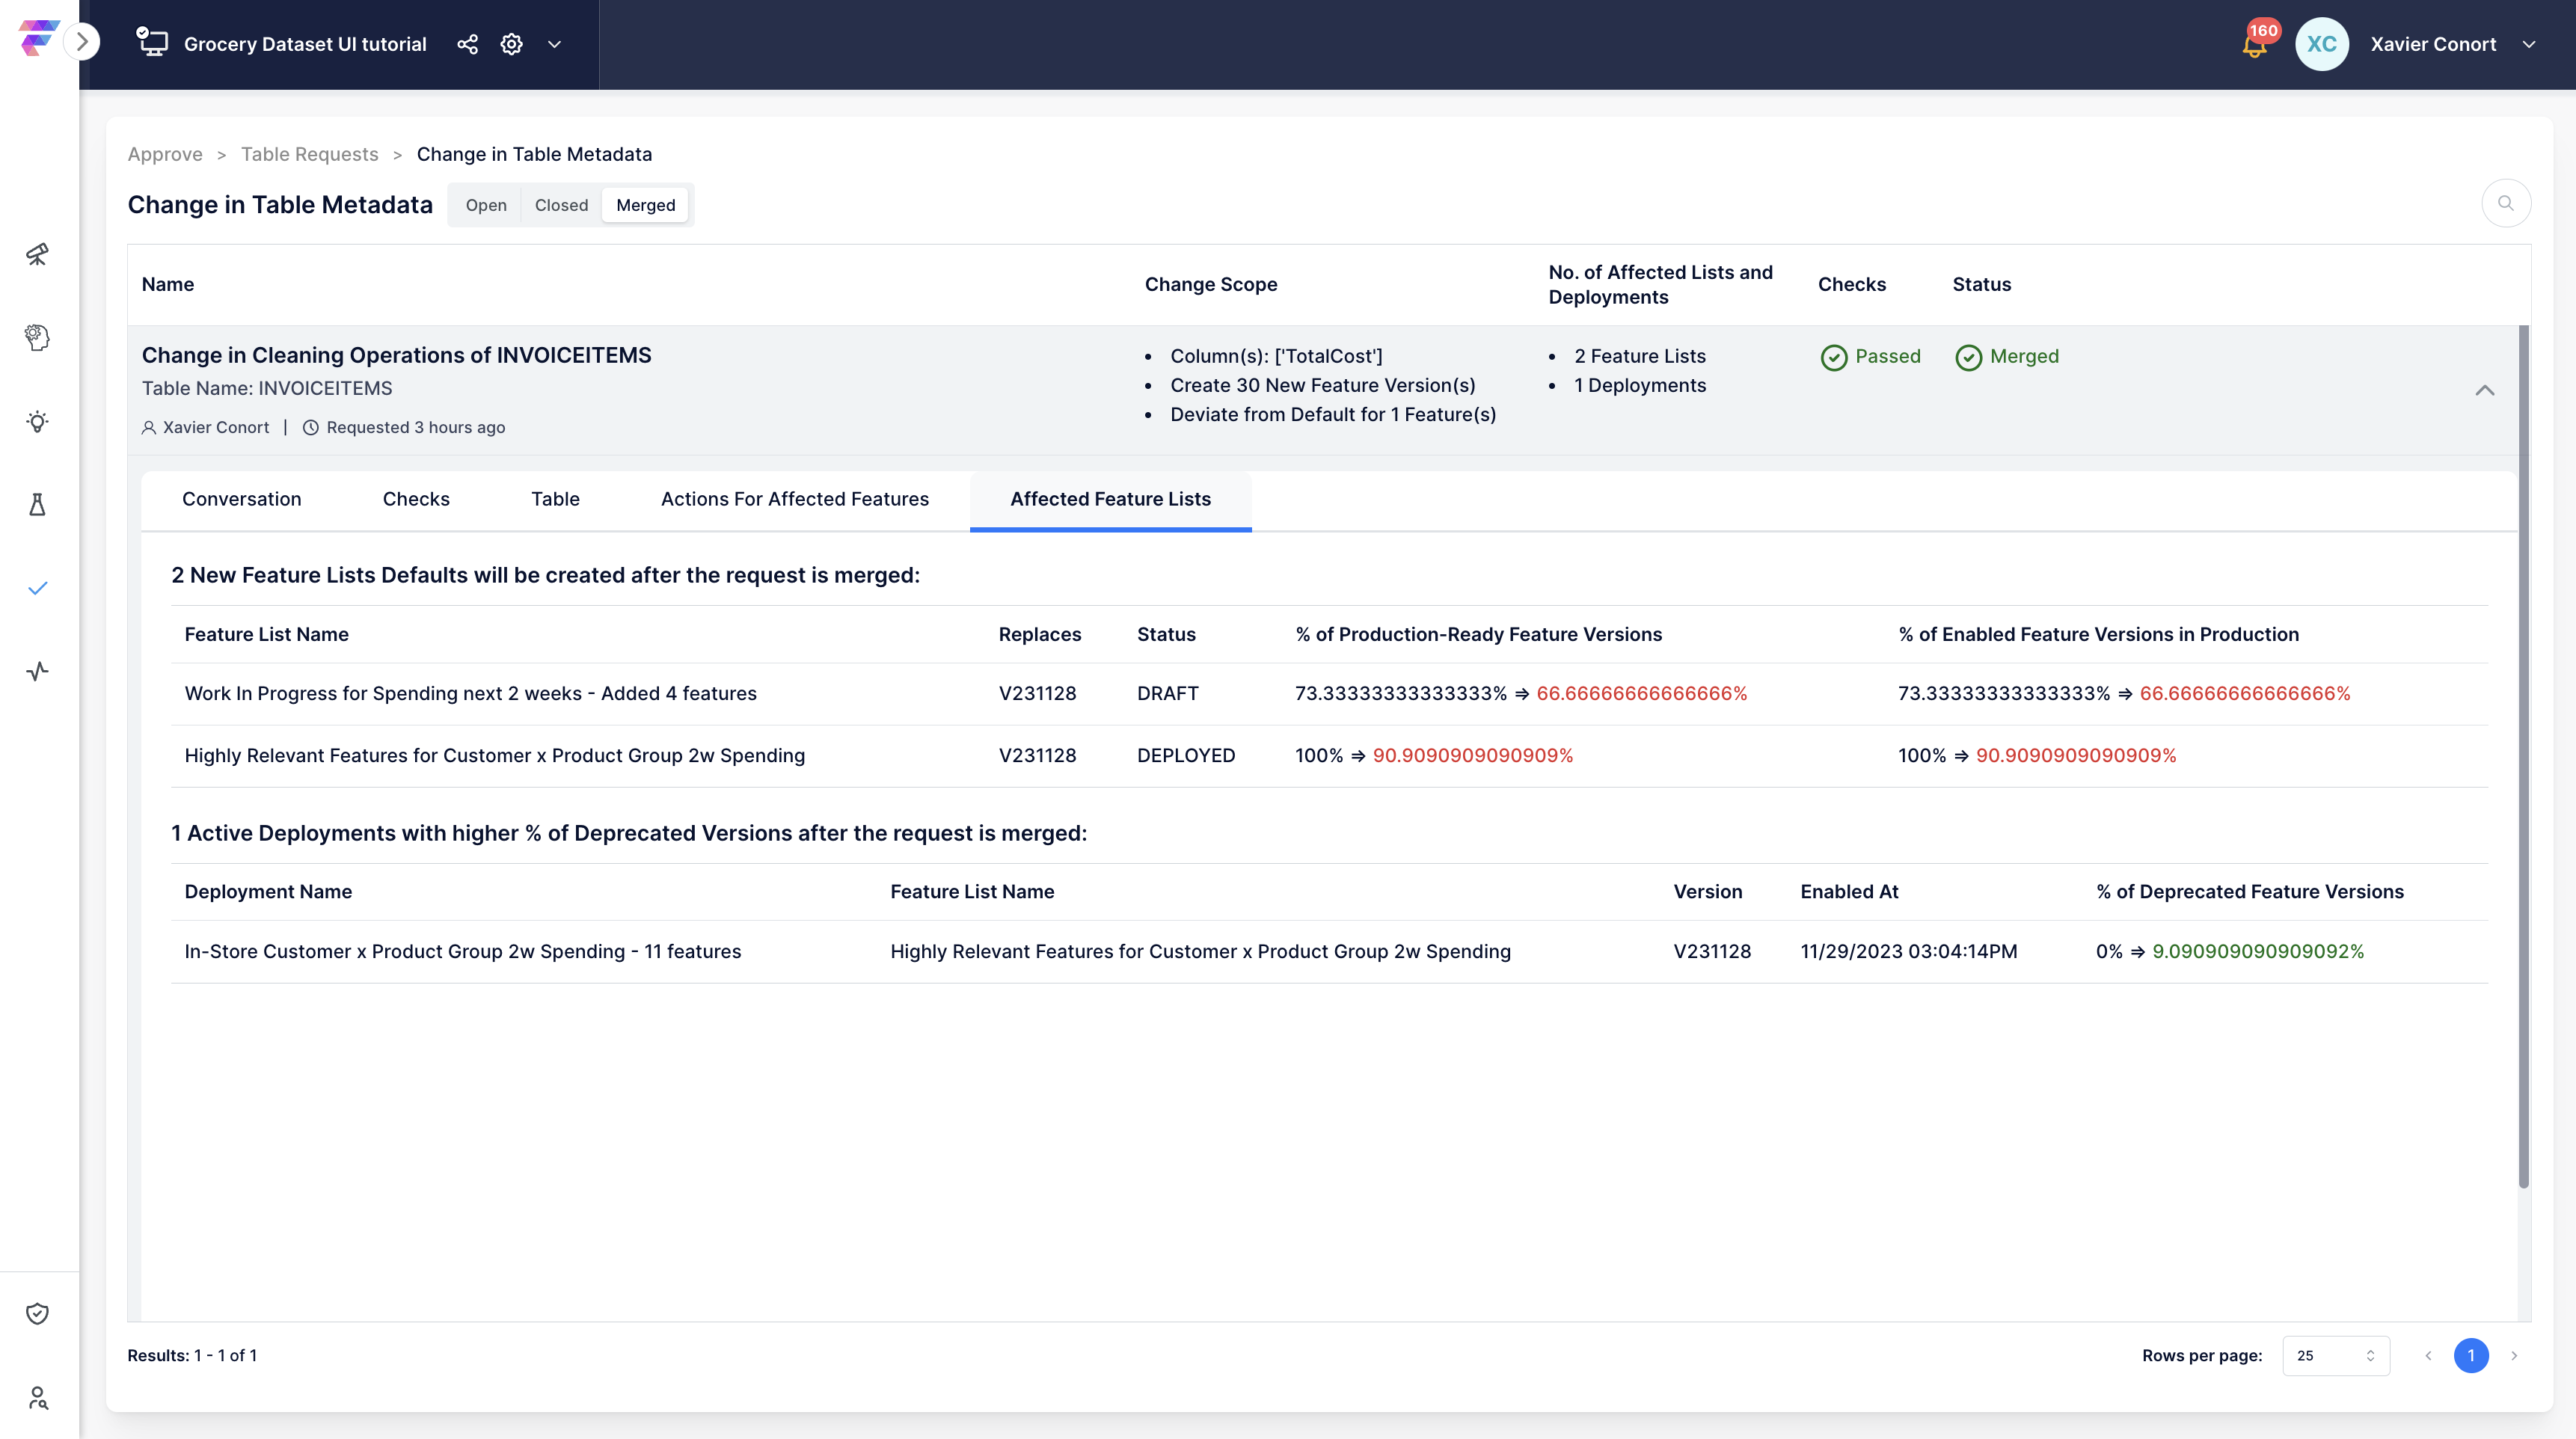Click the DRAFT status cell

[1167, 693]
